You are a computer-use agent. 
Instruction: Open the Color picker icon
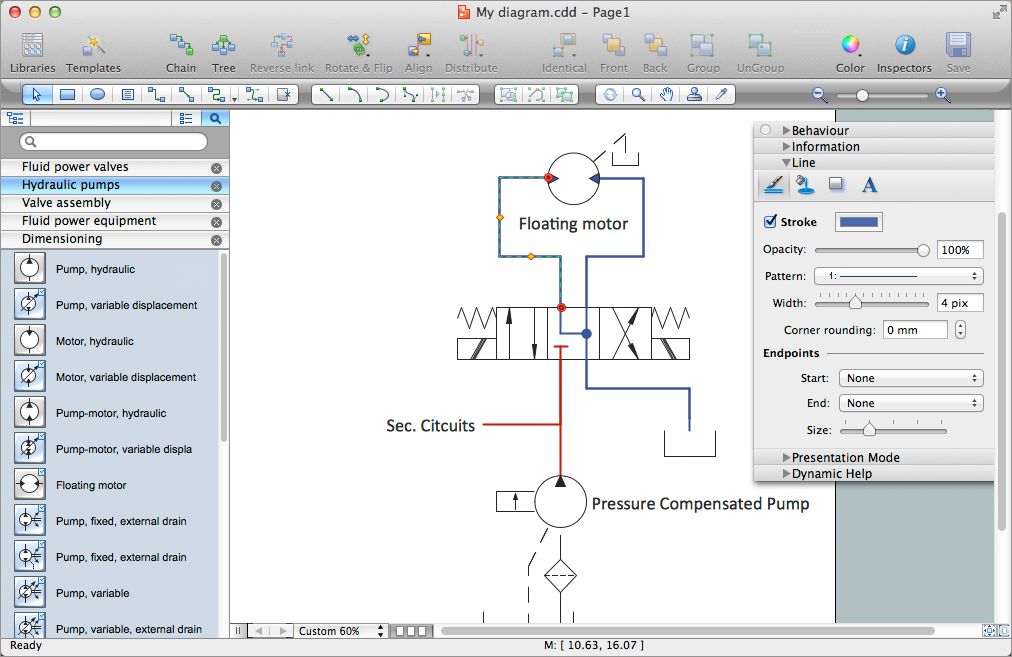pyautogui.click(x=850, y=52)
